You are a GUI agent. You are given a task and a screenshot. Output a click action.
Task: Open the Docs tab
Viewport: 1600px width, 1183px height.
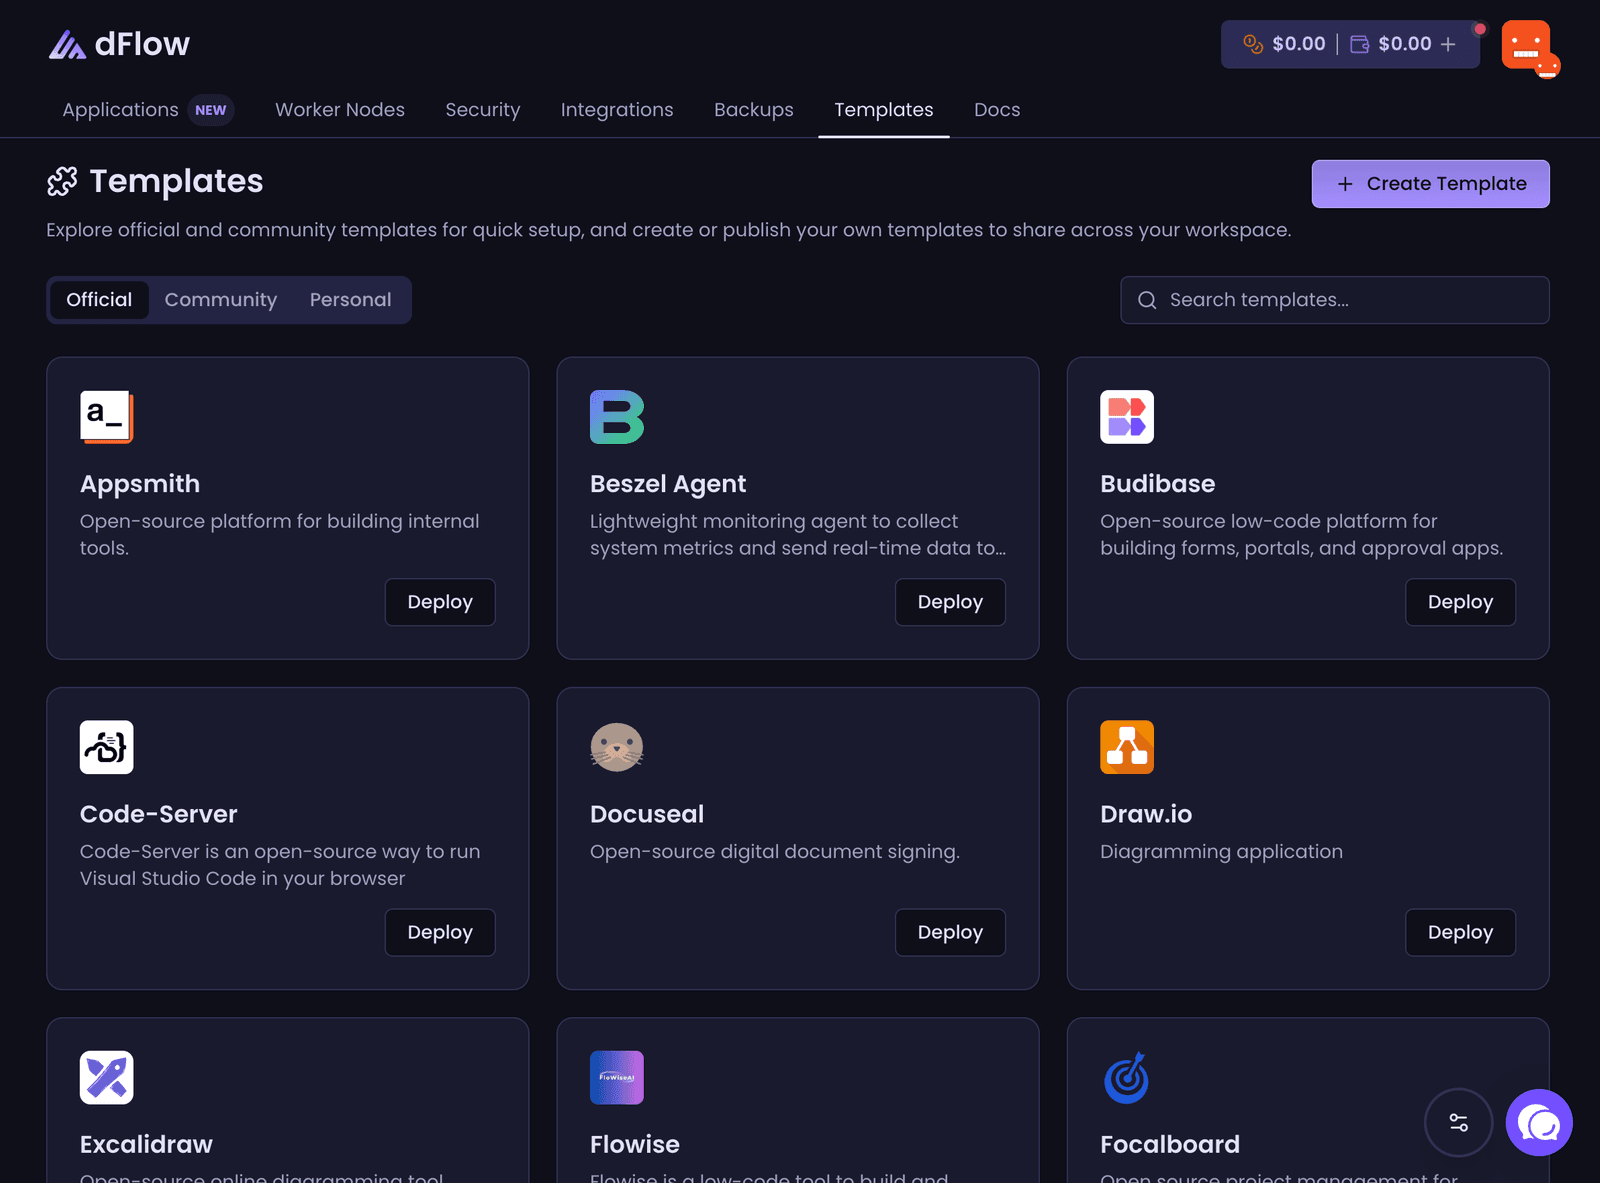997,110
